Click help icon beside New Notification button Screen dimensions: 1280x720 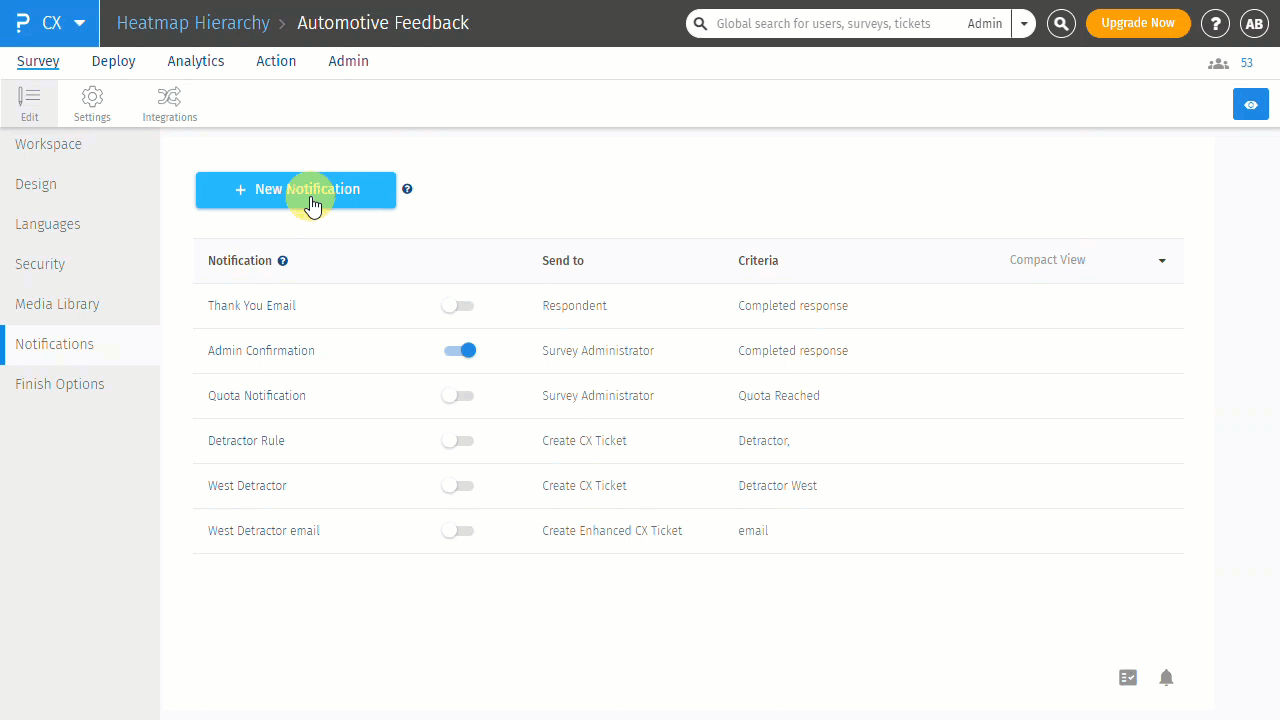(407, 189)
